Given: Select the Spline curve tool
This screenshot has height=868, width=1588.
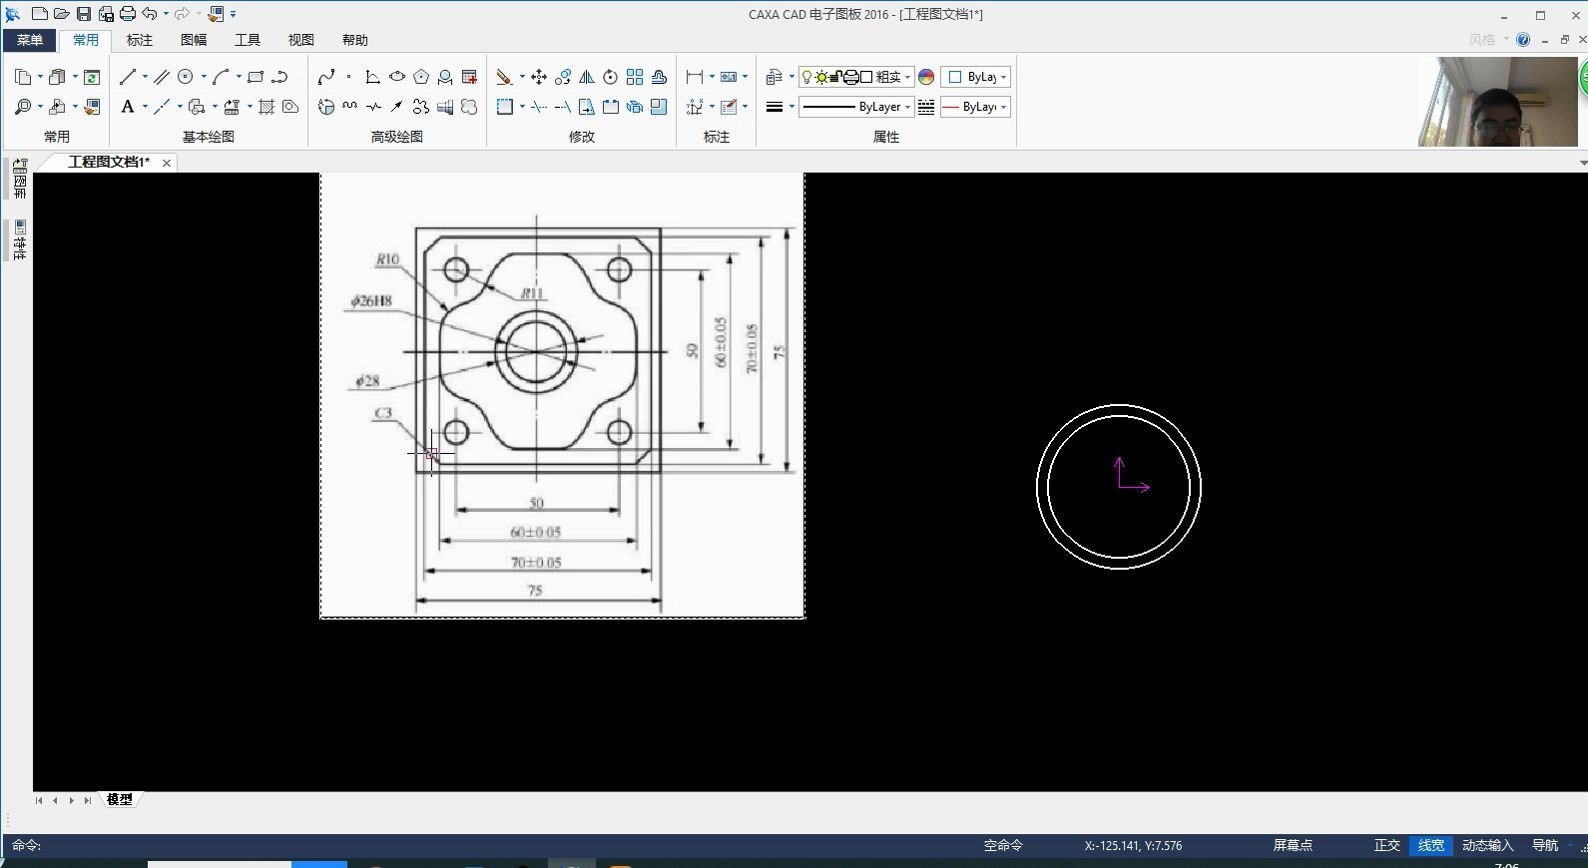Looking at the screenshot, I should point(326,77).
